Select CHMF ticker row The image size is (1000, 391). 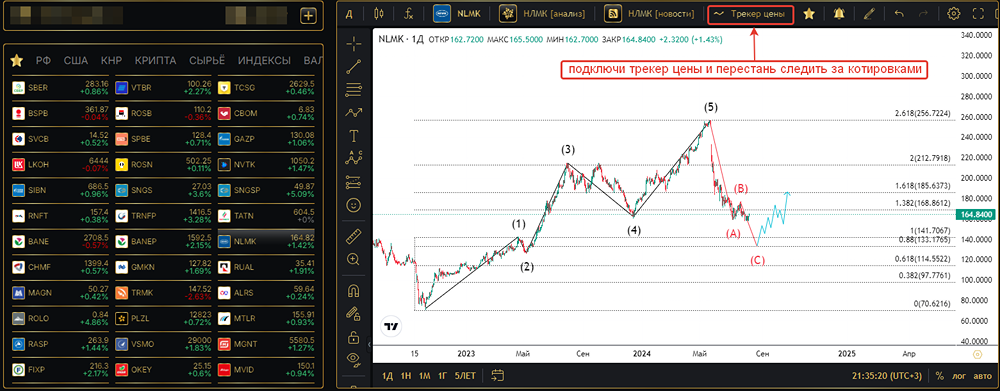[x=61, y=267]
